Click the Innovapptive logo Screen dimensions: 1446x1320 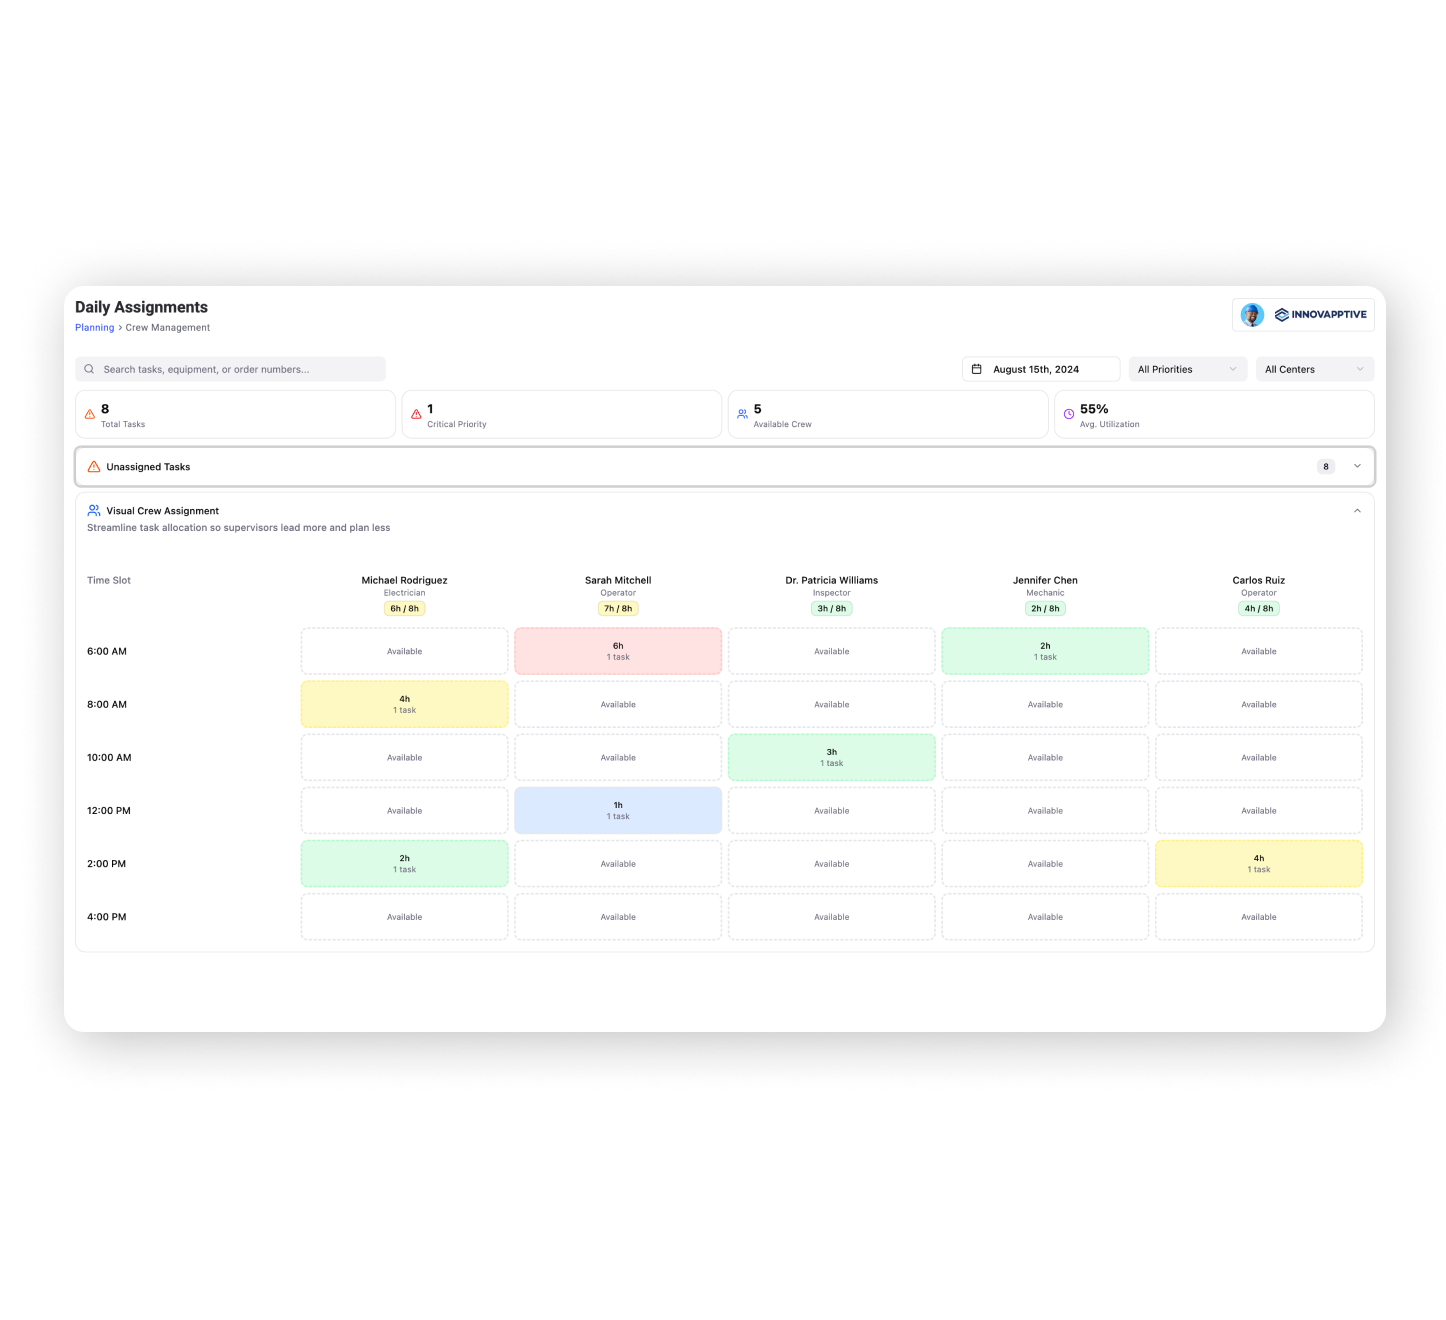click(1320, 314)
